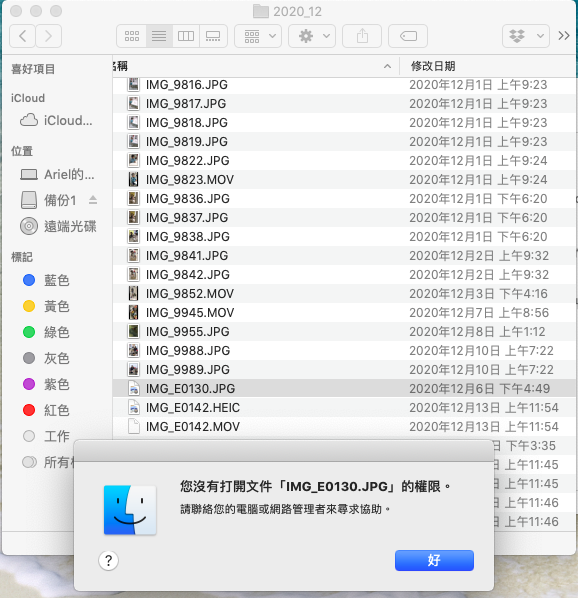
Task: Select the yellow 黃色 tag
Action: click(x=46, y=306)
